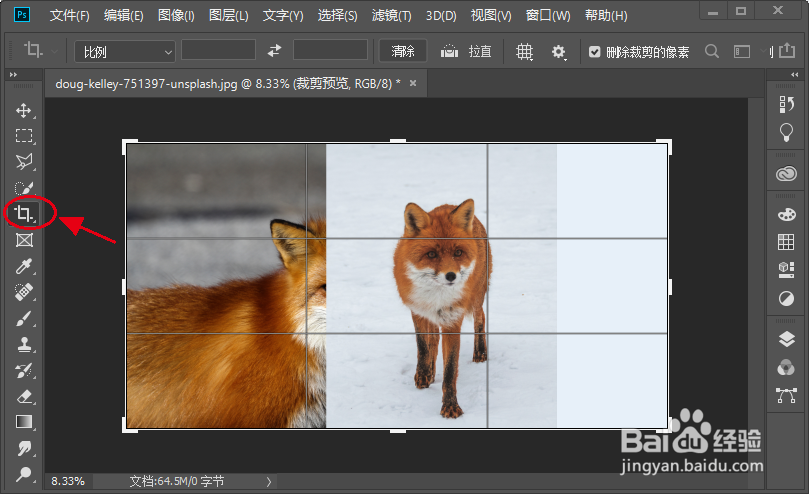Click the 拉直 straighten label
This screenshot has height=494, width=809.
pos(480,52)
